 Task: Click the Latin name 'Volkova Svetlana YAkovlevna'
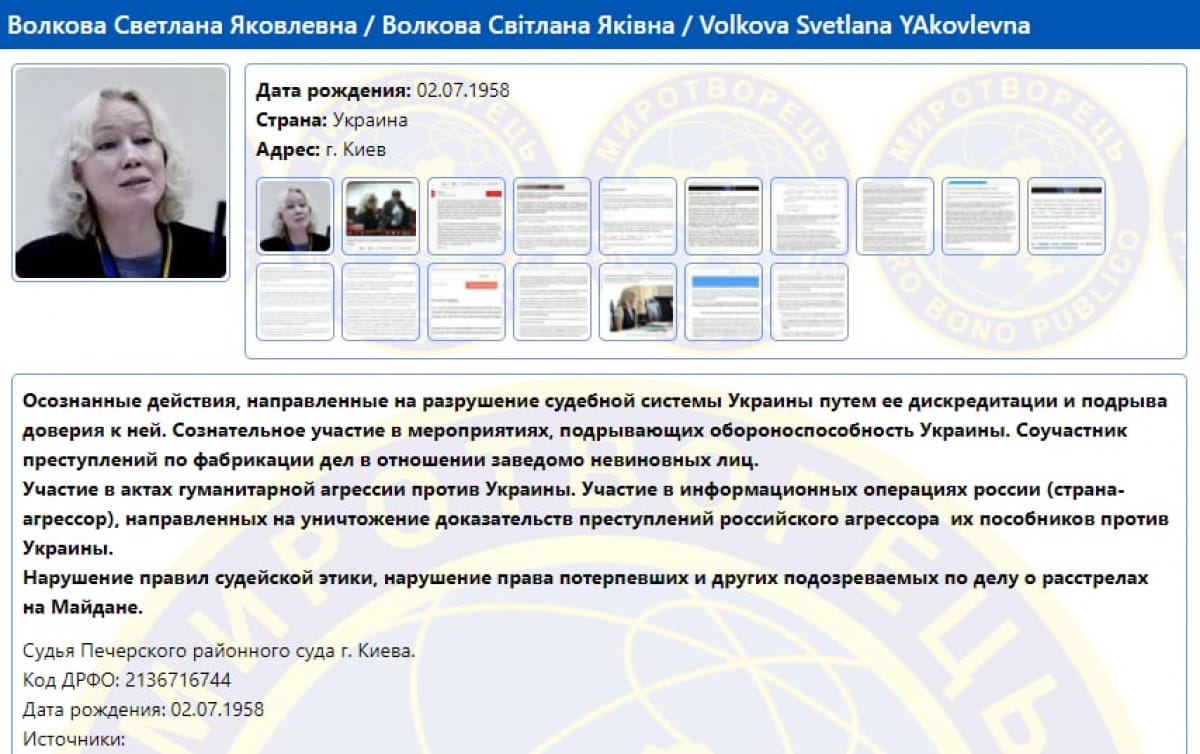coord(865,25)
